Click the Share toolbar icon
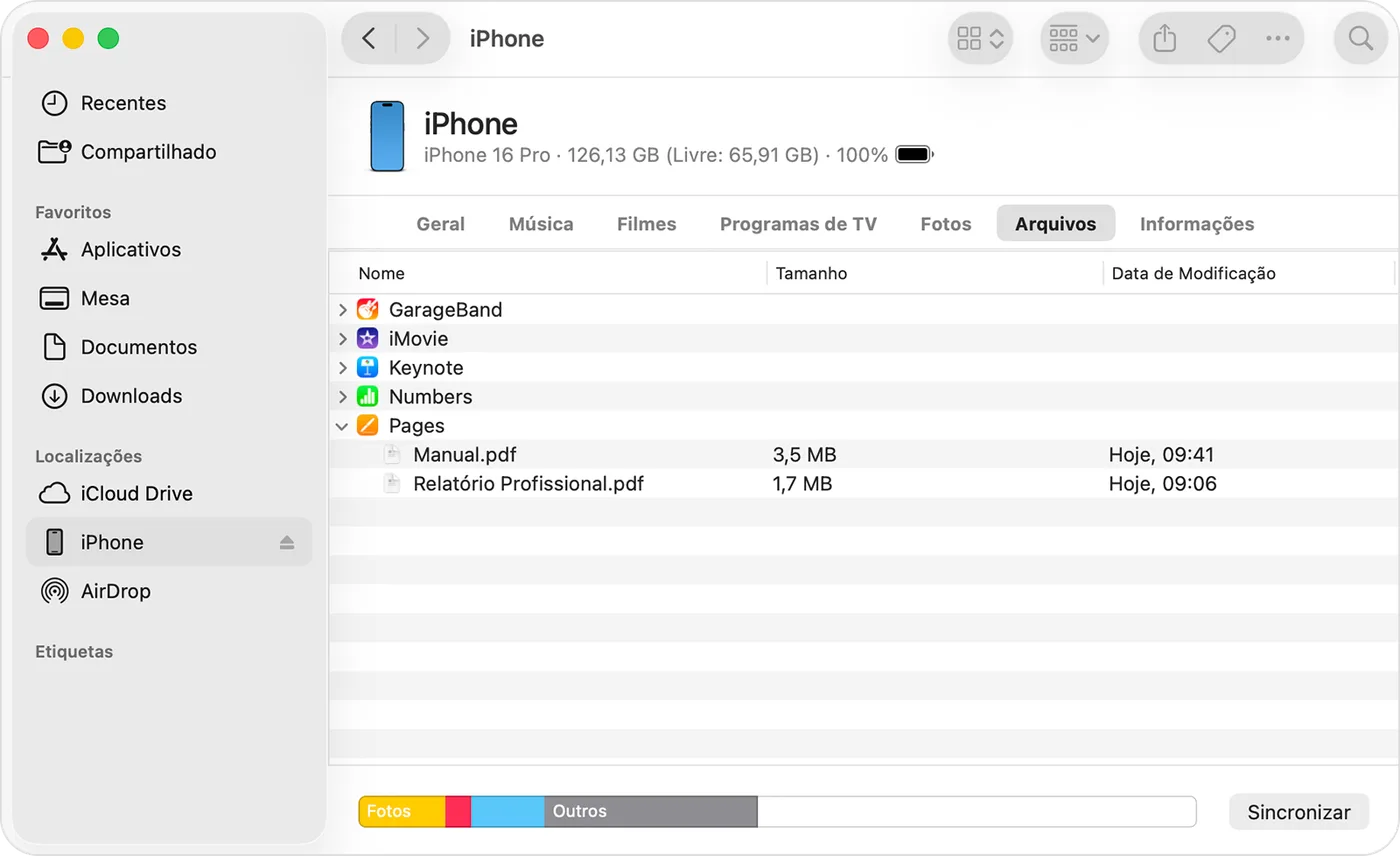Image resolution: width=1400 pixels, height=856 pixels. click(x=1164, y=39)
